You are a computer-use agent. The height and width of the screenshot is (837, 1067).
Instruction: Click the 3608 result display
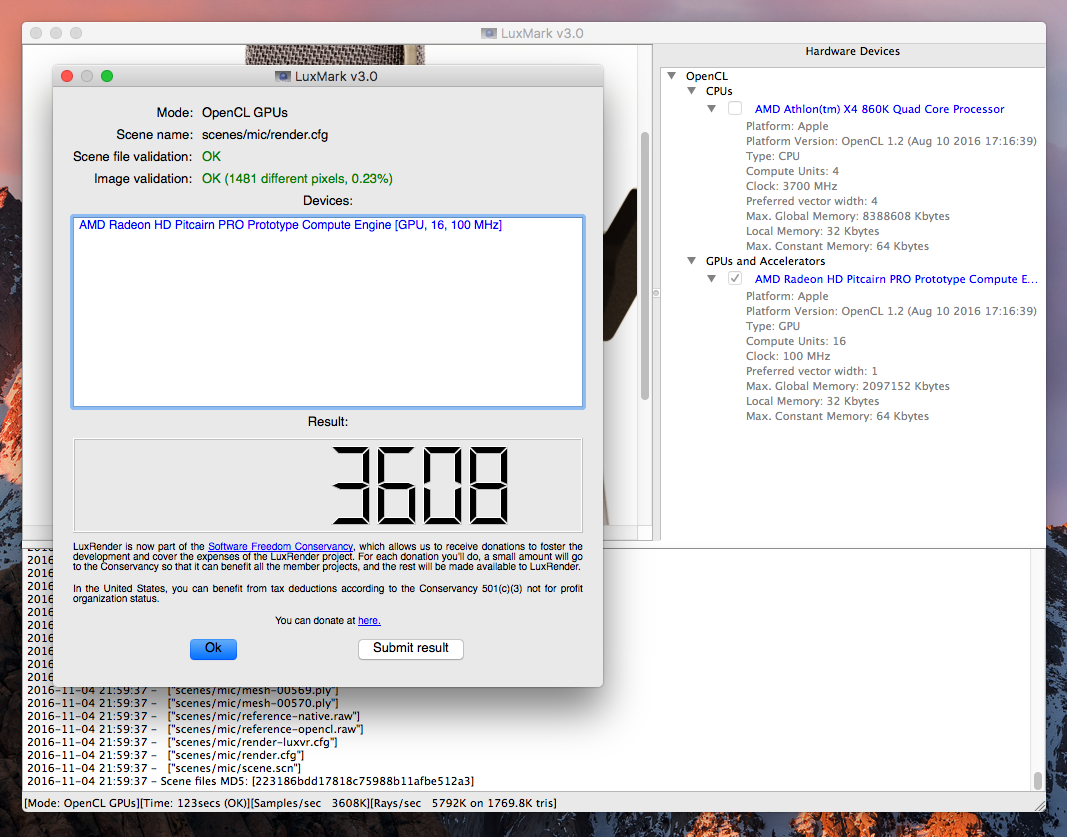(328, 485)
